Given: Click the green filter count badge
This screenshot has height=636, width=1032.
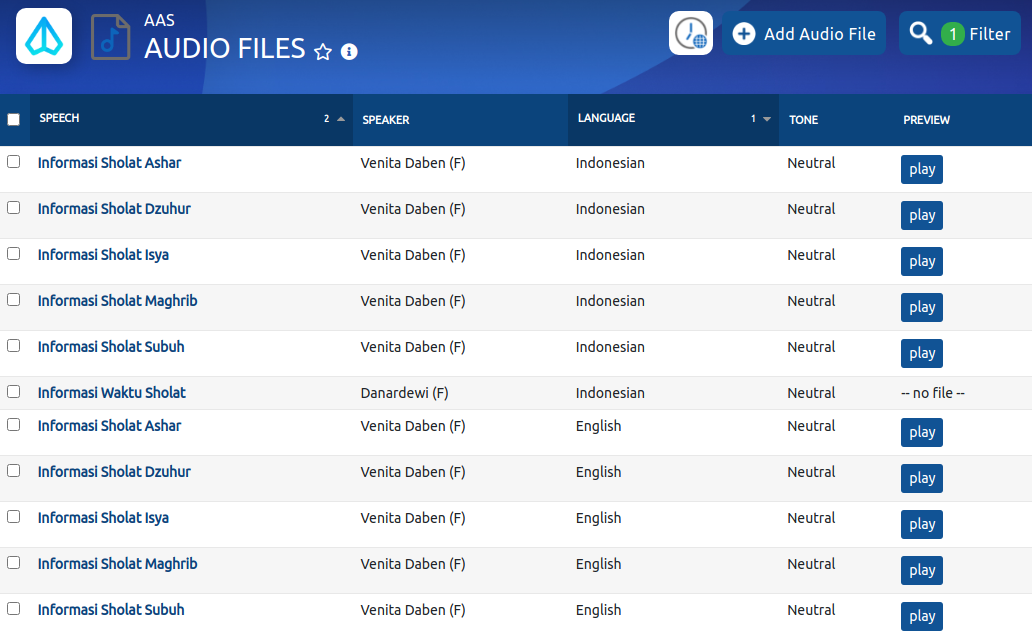Looking at the screenshot, I should point(952,34).
